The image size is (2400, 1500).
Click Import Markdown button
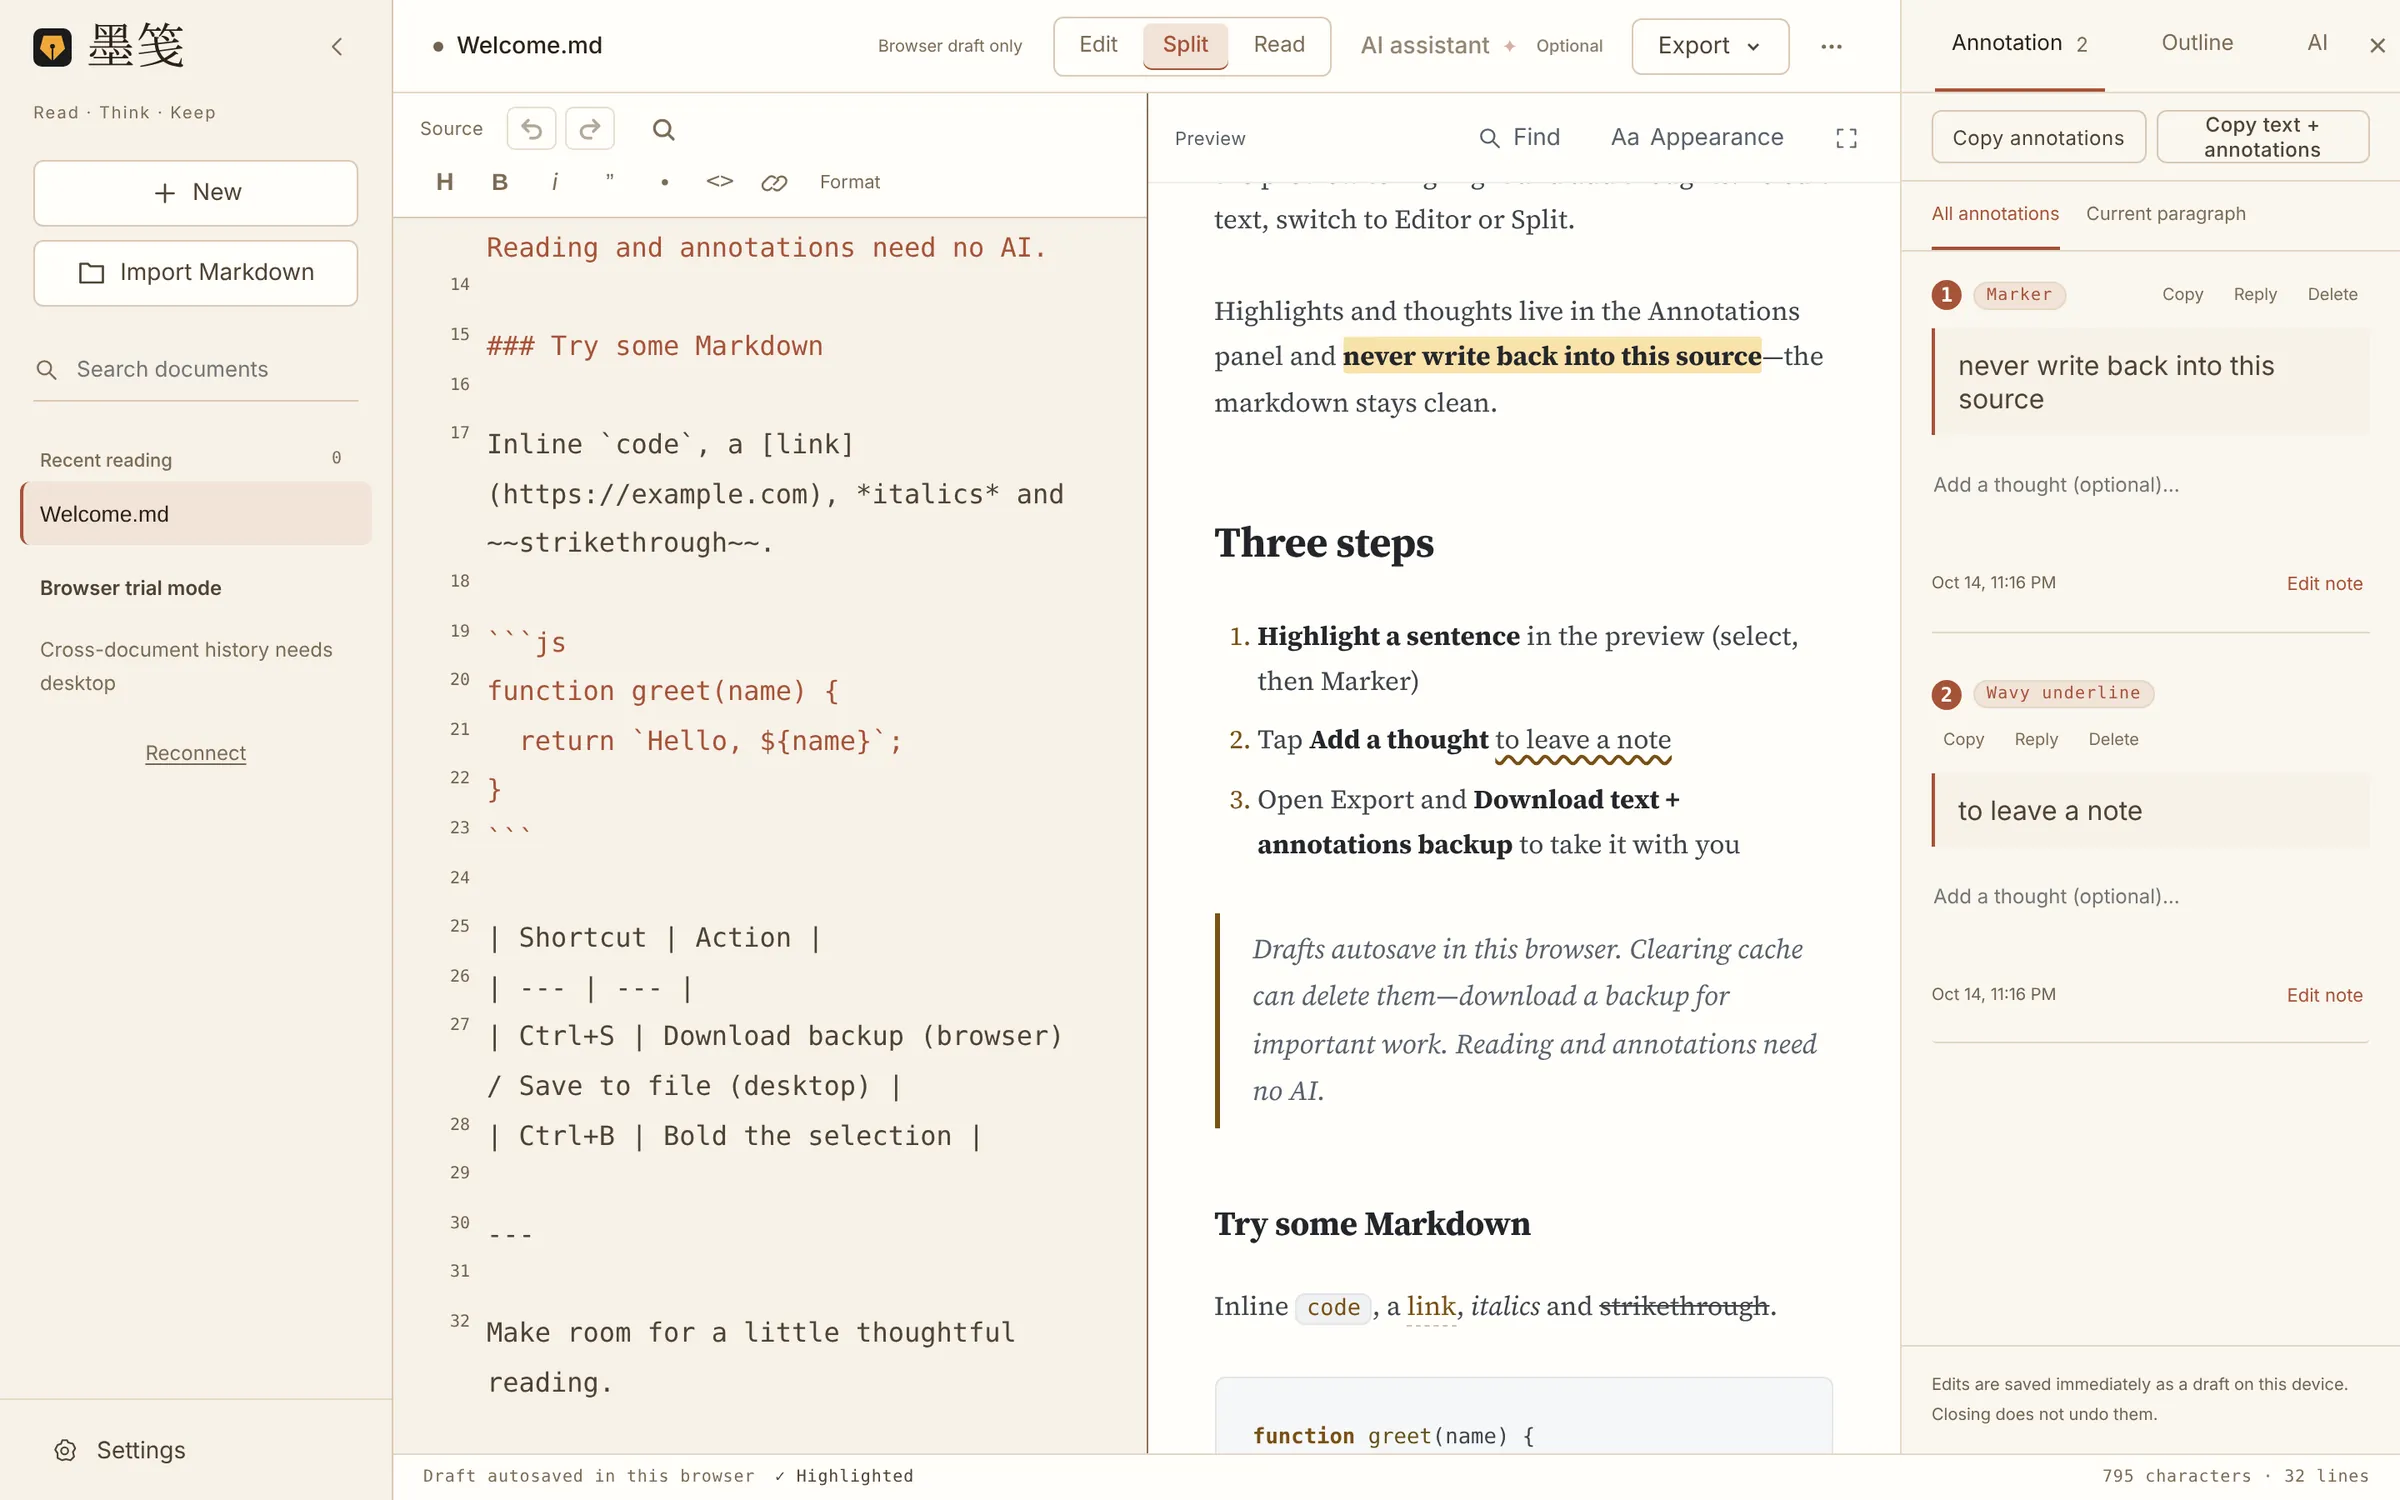coord(196,273)
